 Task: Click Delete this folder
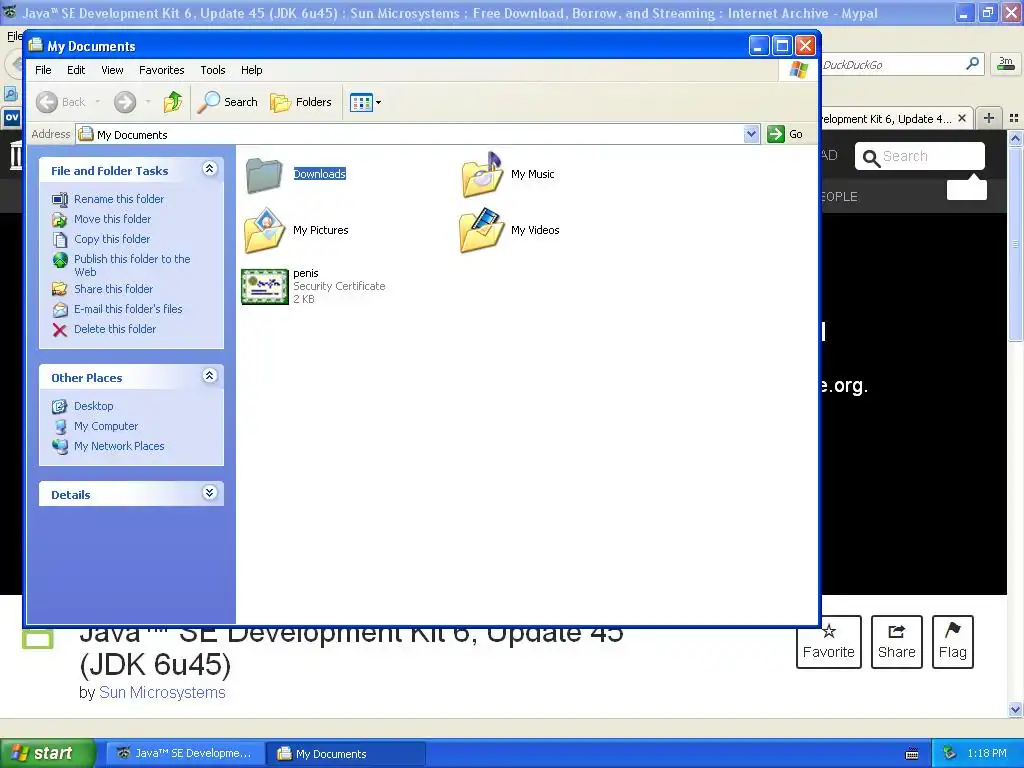coord(115,329)
